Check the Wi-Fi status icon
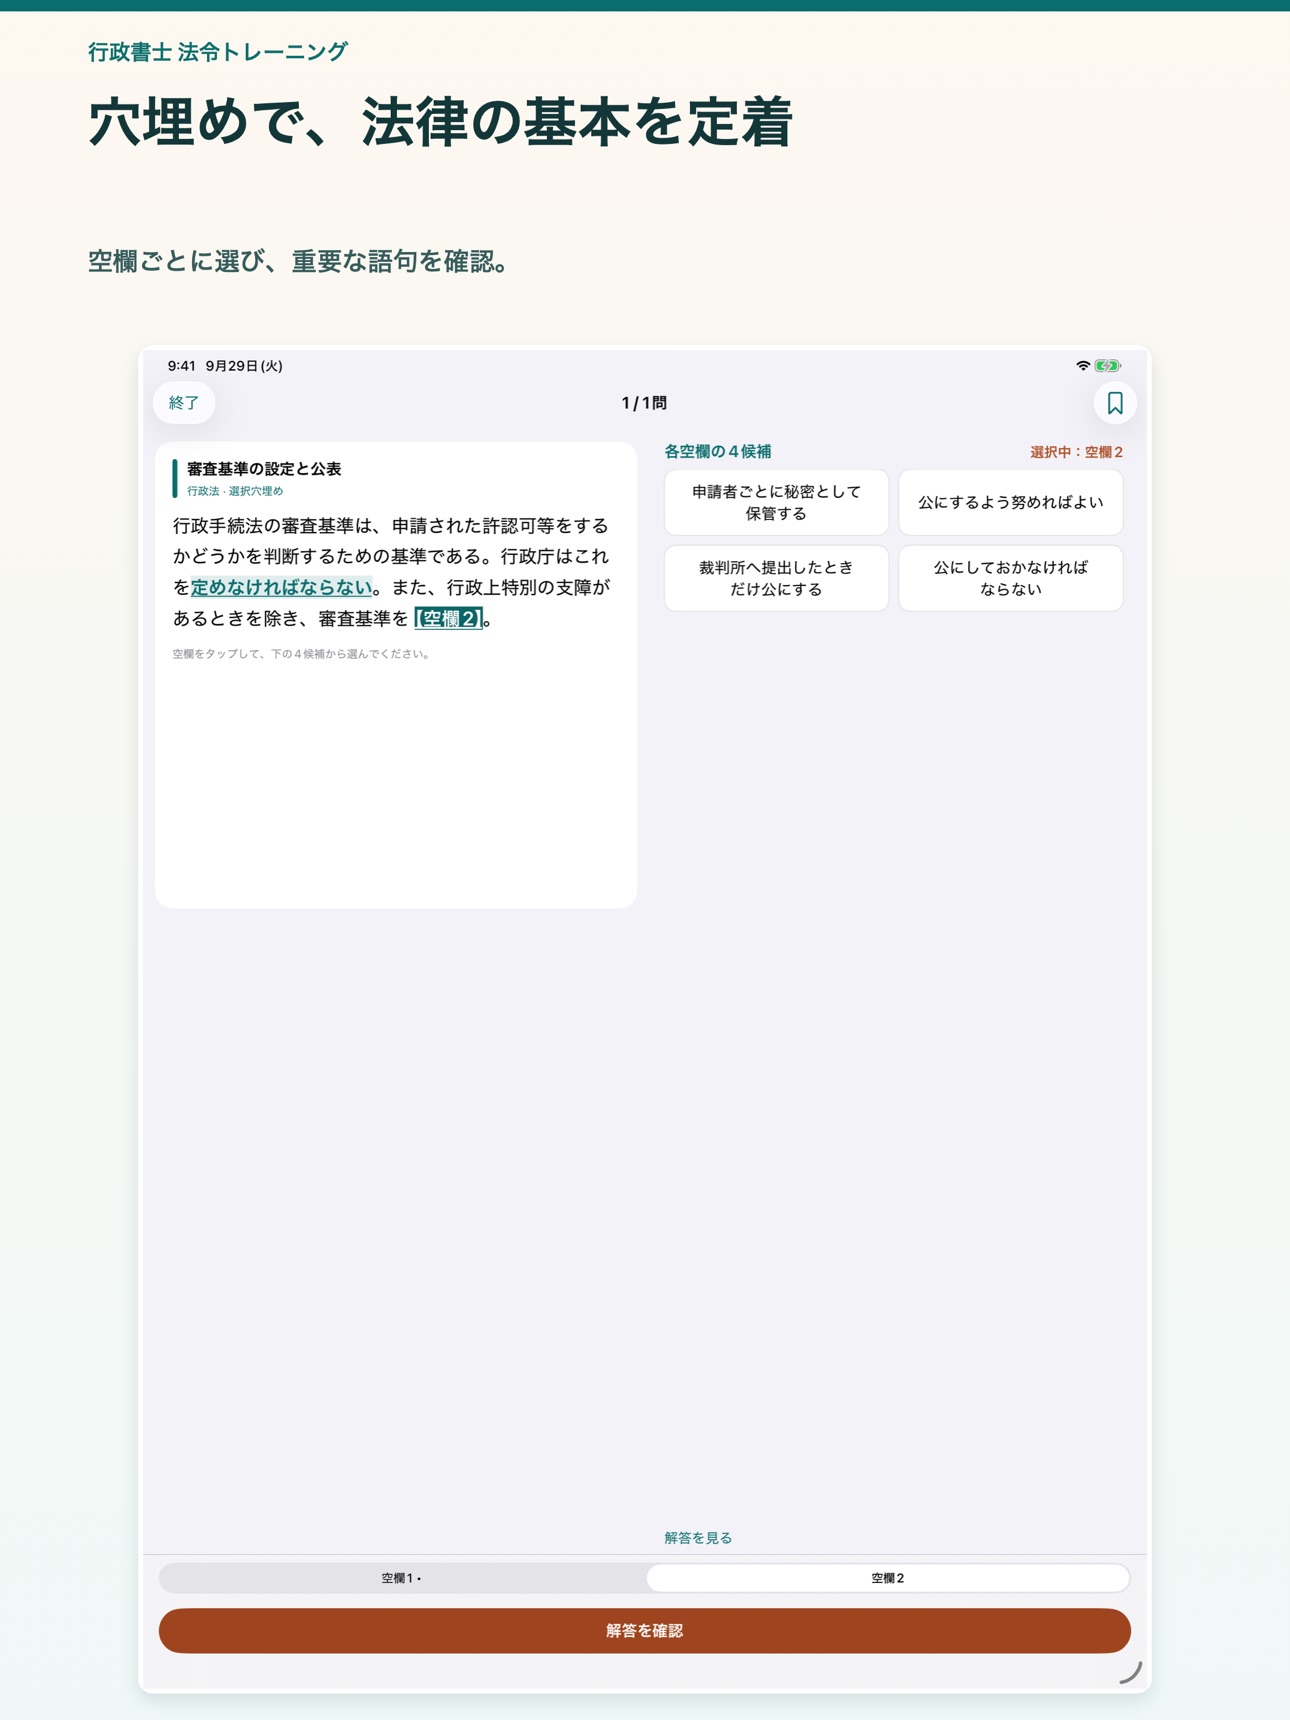This screenshot has height=1720, width=1290. point(1083,366)
